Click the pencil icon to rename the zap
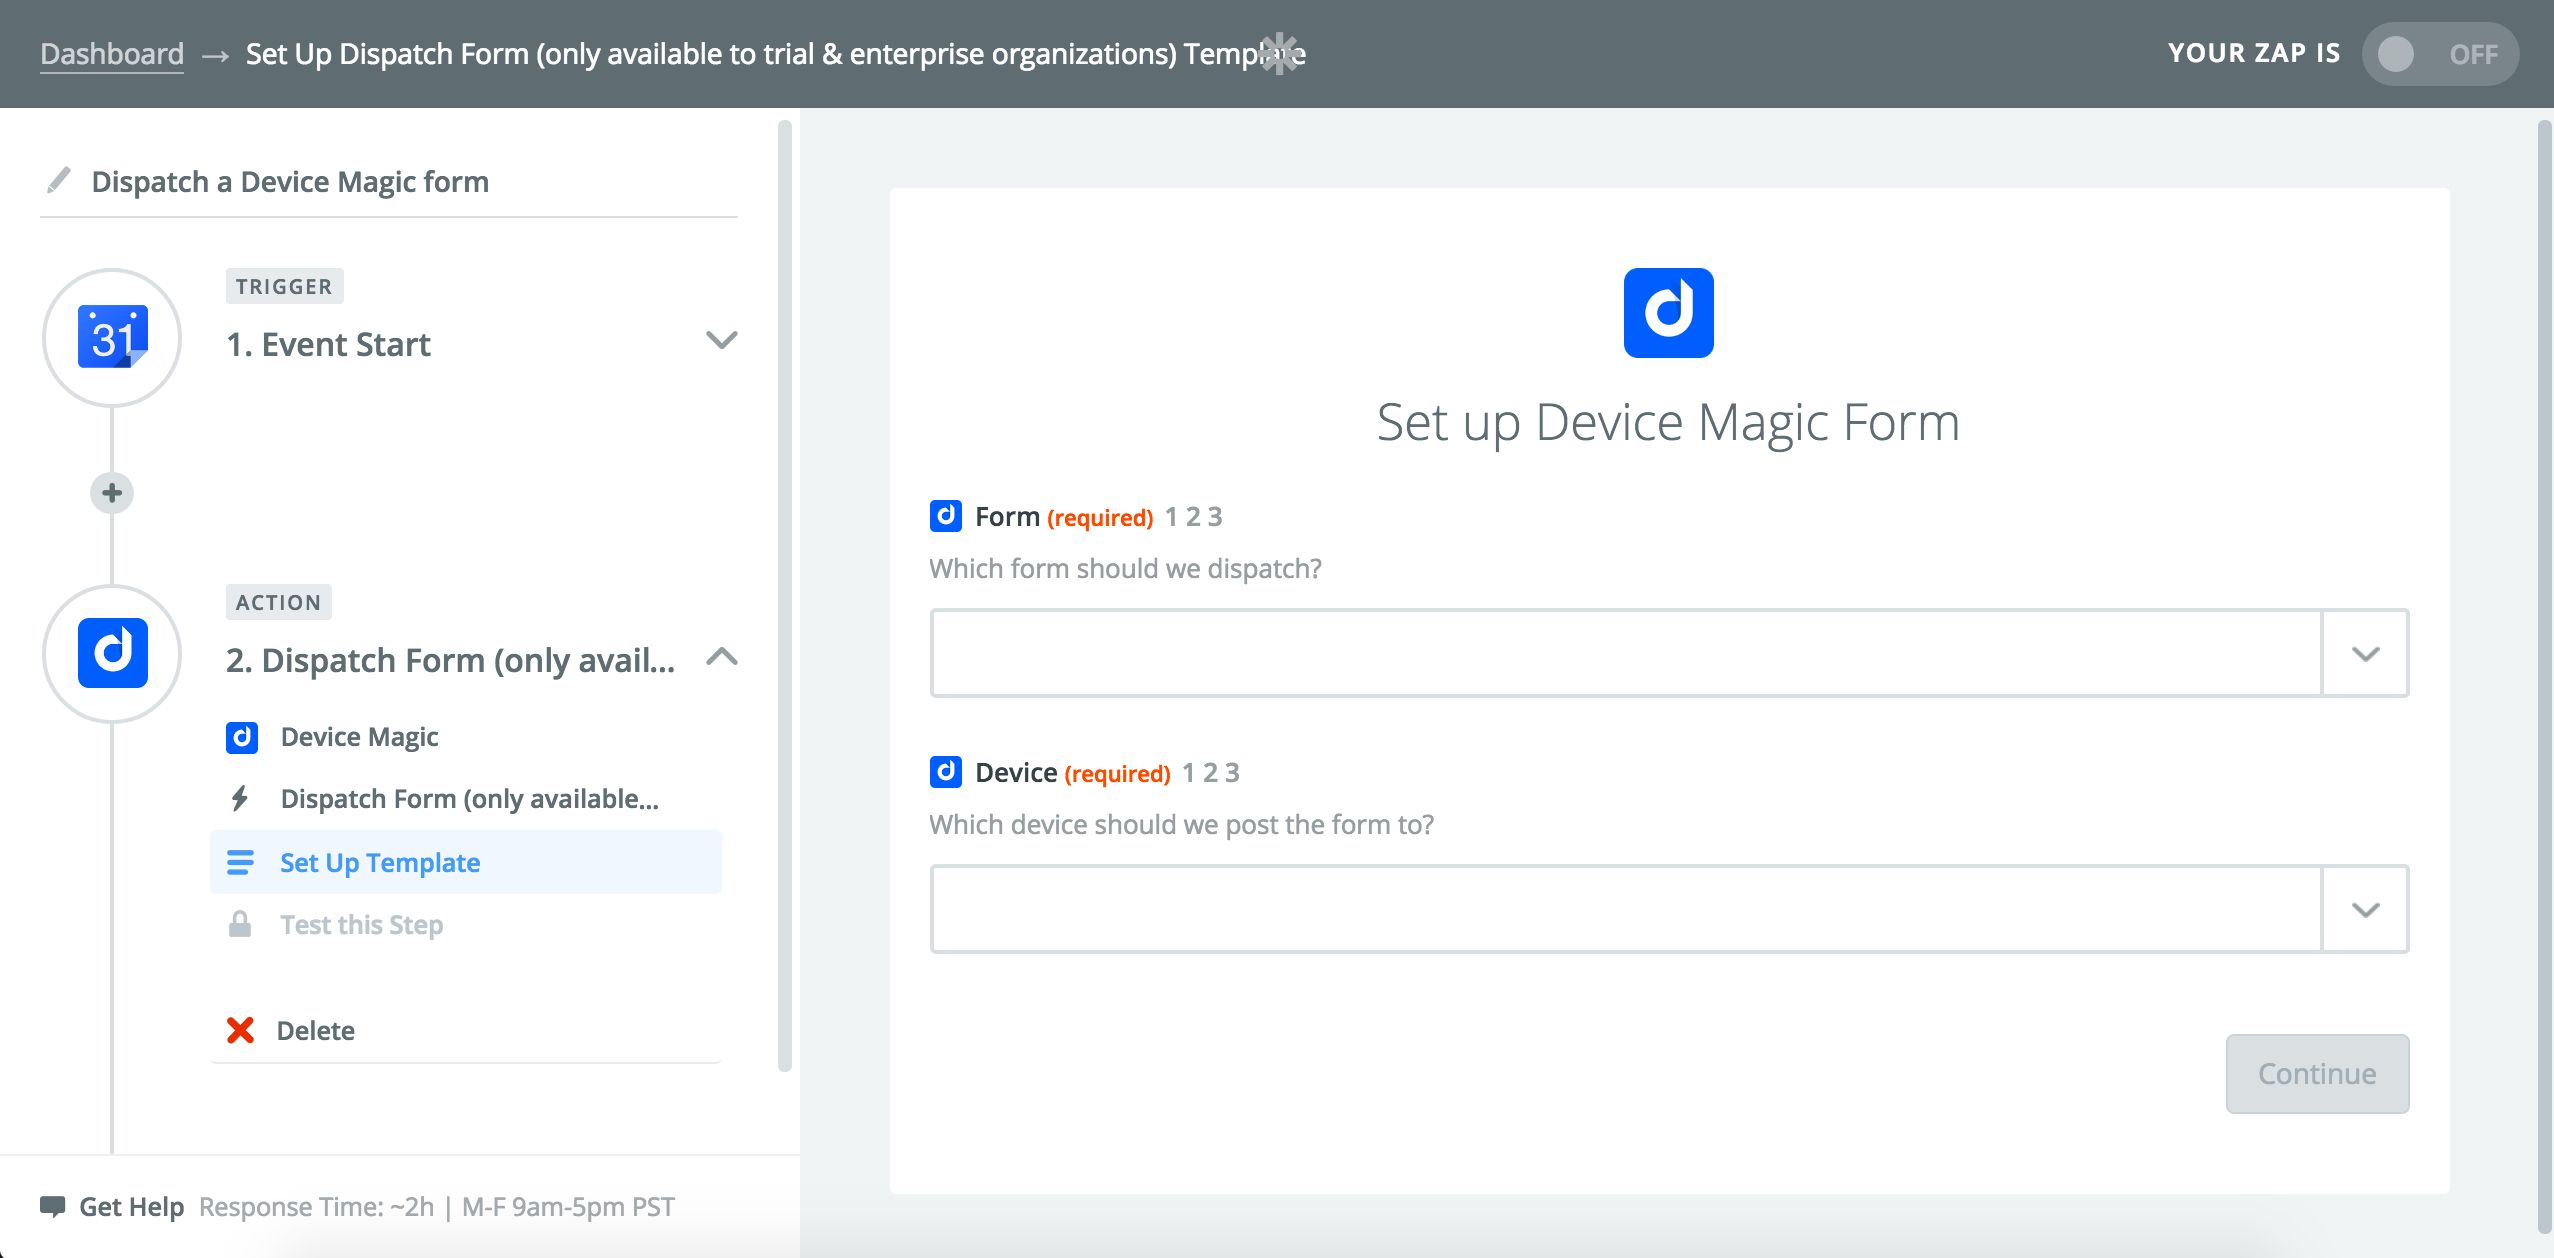Viewport: 2554px width, 1258px height. [59, 181]
